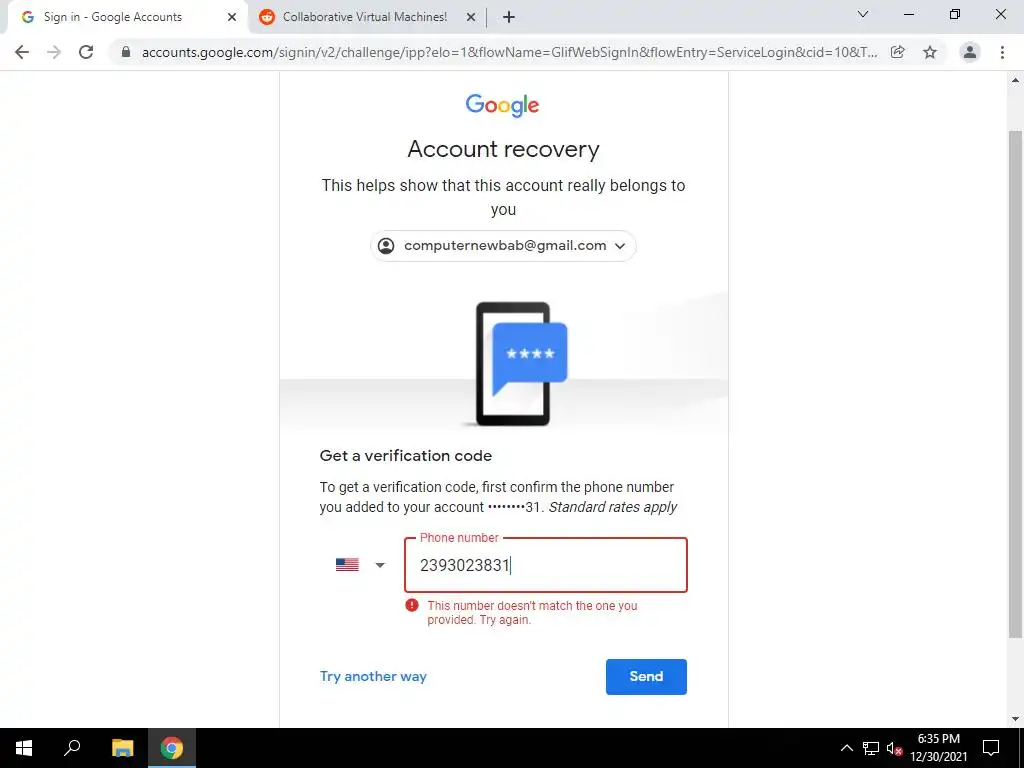Open the US flag country code dropdown
The width and height of the screenshot is (1024, 768).
click(360, 565)
